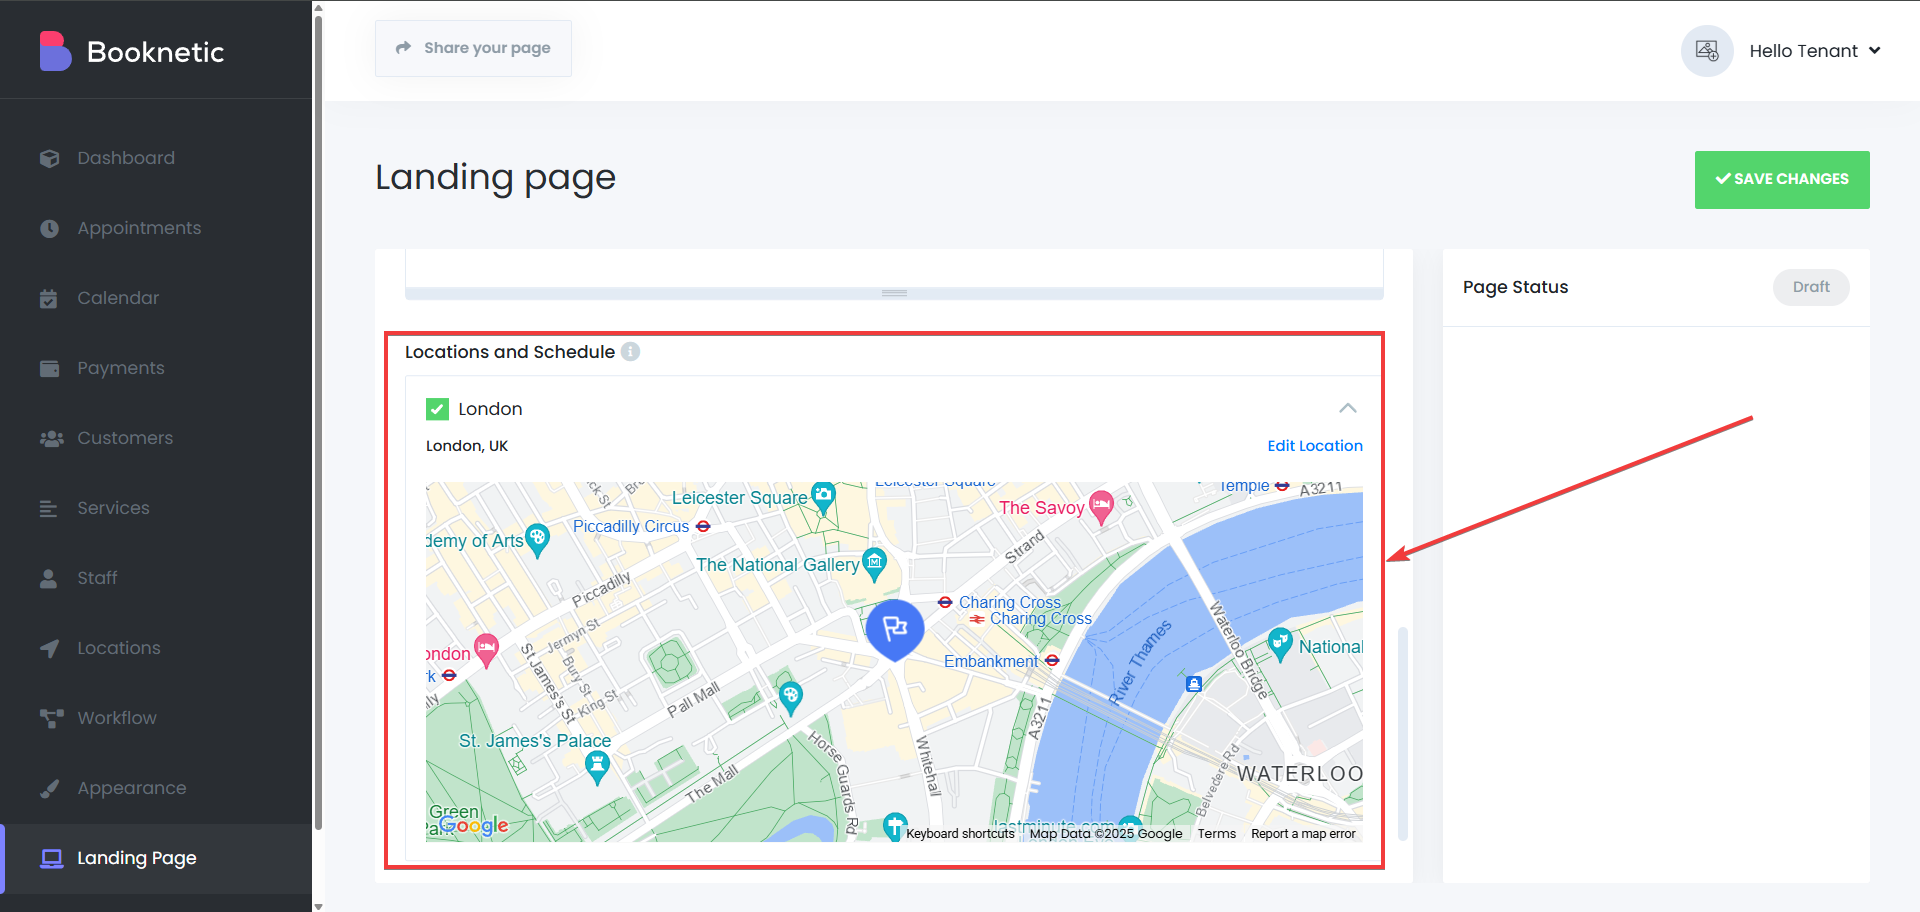Click the Dashboard cube icon in sidebar

(x=49, y=158)
